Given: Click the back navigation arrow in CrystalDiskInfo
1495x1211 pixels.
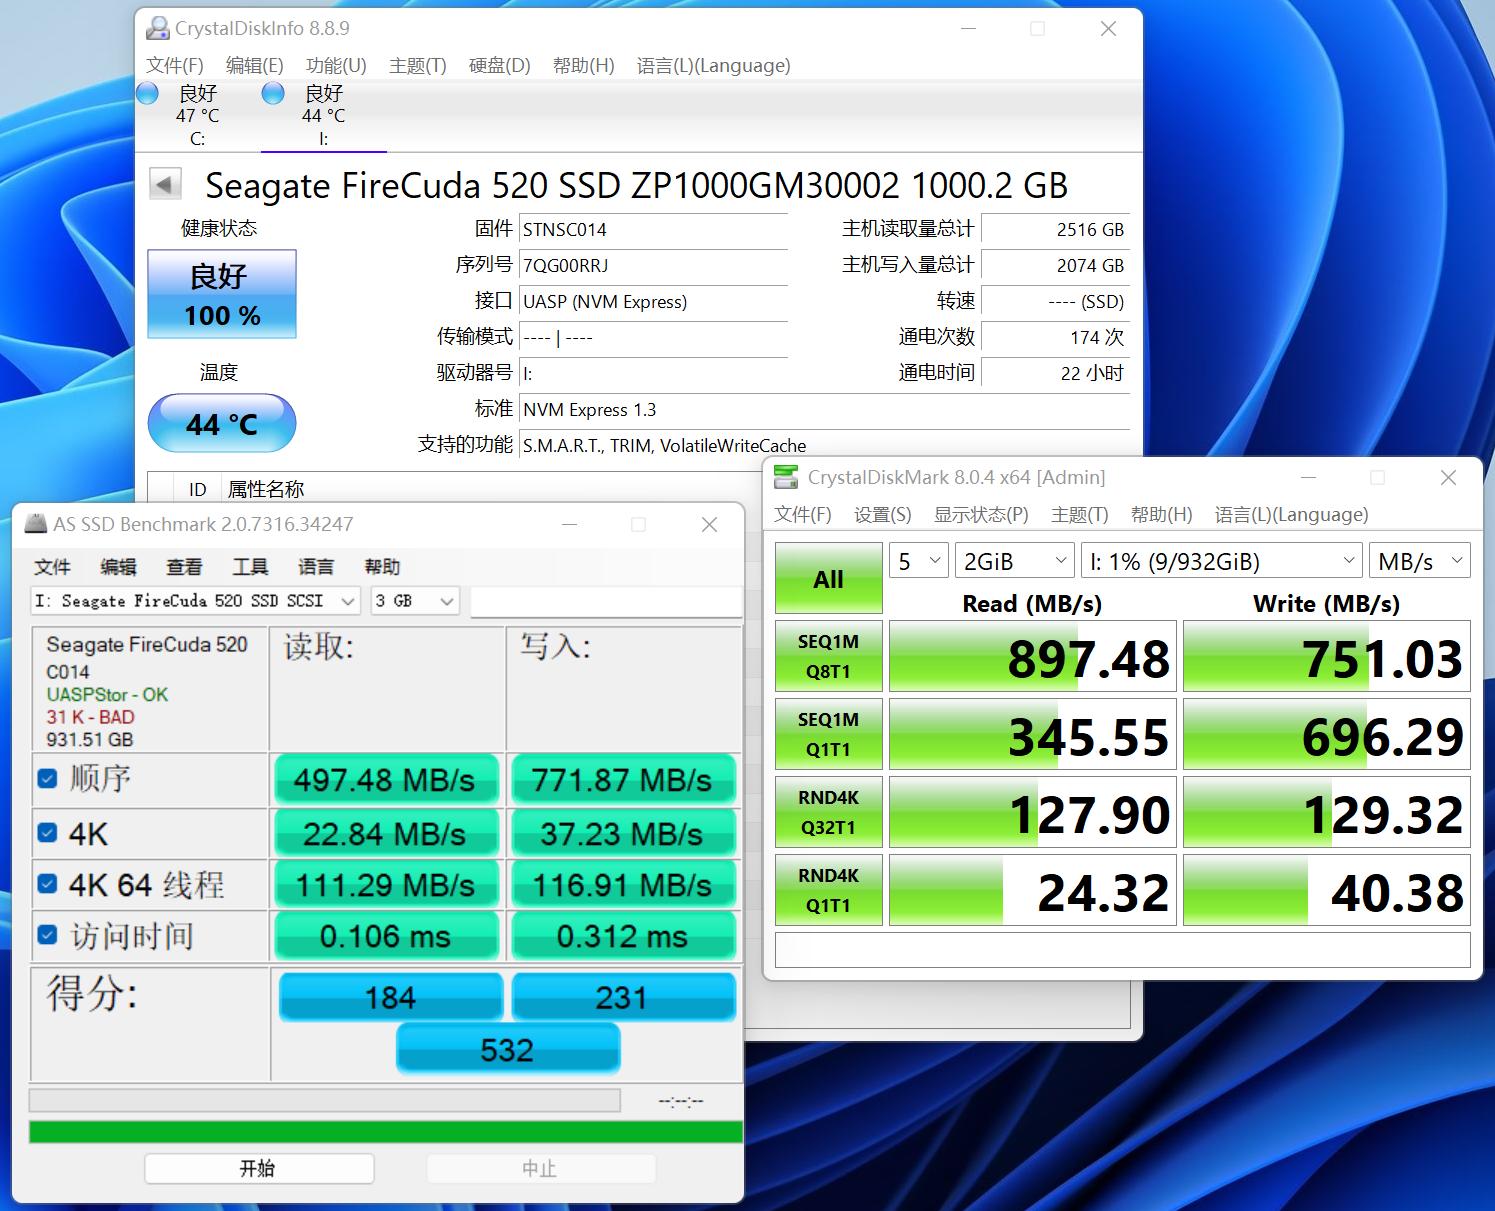Looking at the screenshot, I should pyautogui.click(x=166, y=184).
